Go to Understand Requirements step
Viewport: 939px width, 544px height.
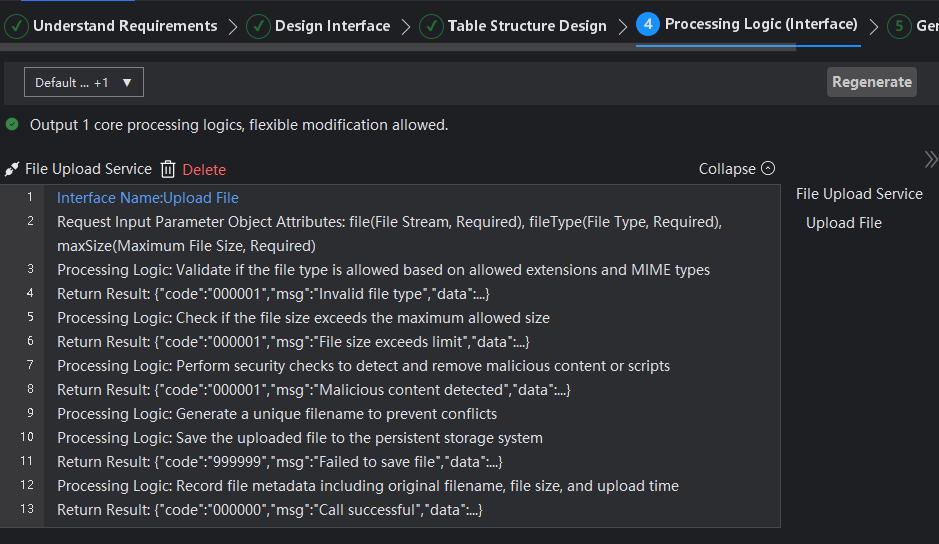point(125,26)
